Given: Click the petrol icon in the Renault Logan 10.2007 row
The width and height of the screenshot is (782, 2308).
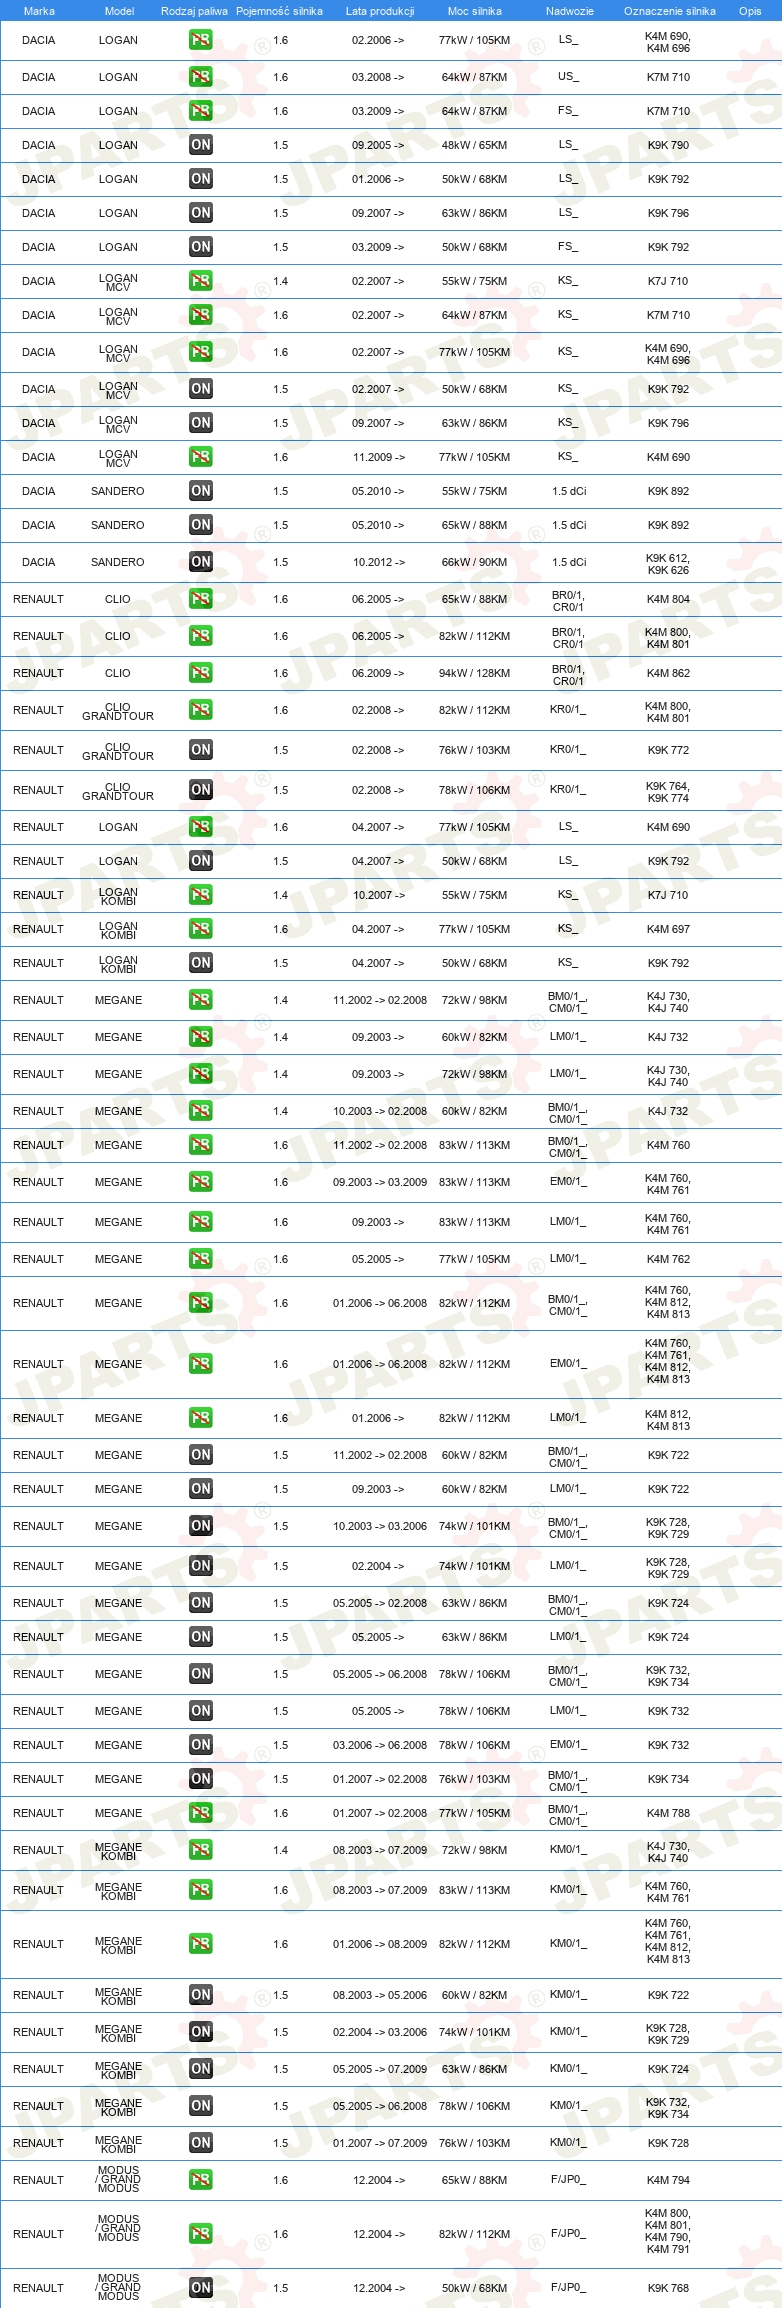Looking at the screenshot, I should coord(201,895).
